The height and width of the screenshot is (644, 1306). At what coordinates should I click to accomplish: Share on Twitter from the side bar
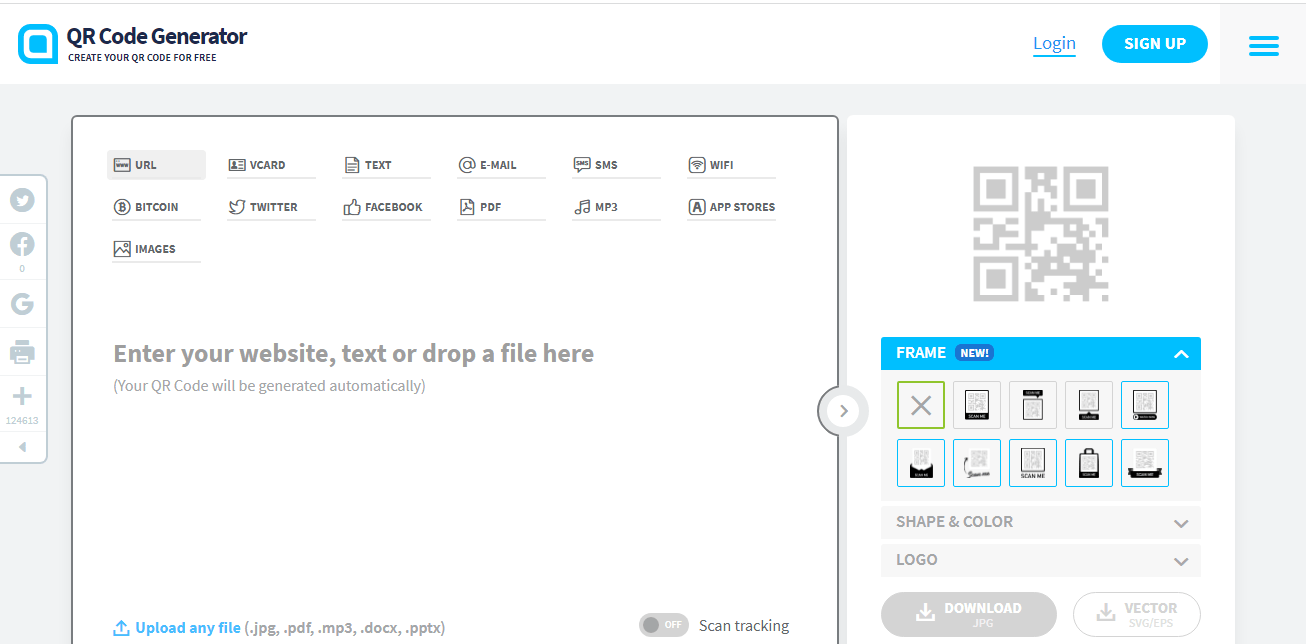tap(22, 200)
